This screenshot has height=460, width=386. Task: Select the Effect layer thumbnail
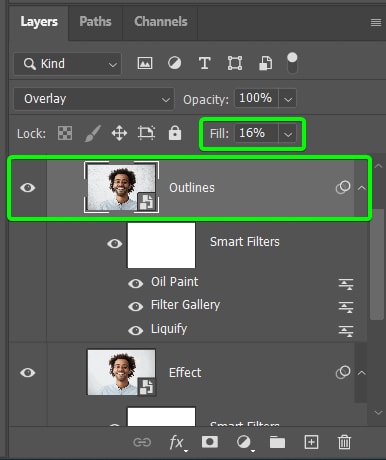[x=121, y=372]
